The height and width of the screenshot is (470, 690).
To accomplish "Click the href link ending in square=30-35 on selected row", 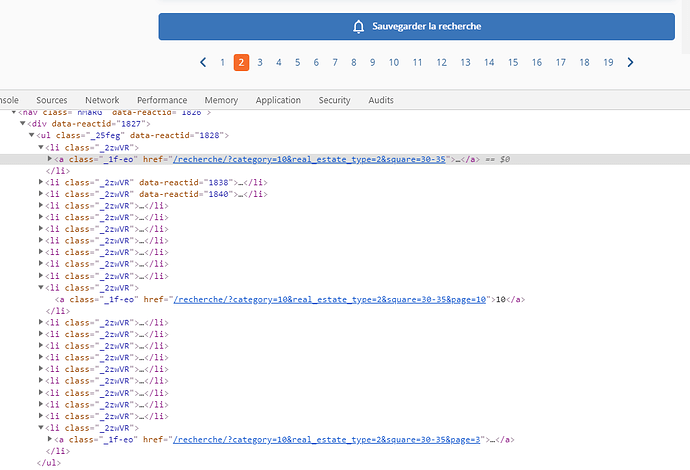I will (x=309, y=159).
